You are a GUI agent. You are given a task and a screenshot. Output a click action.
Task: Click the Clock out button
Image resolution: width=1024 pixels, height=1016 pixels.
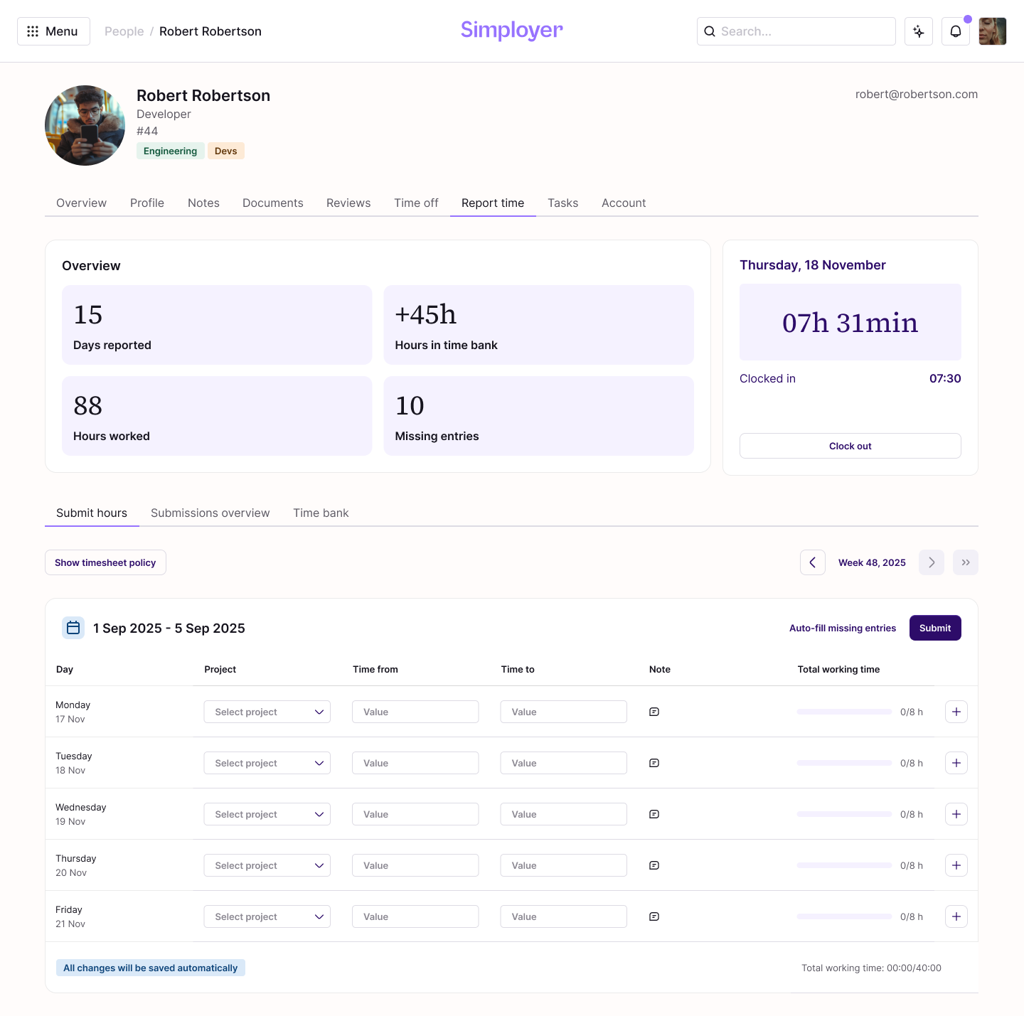(850, 446)
